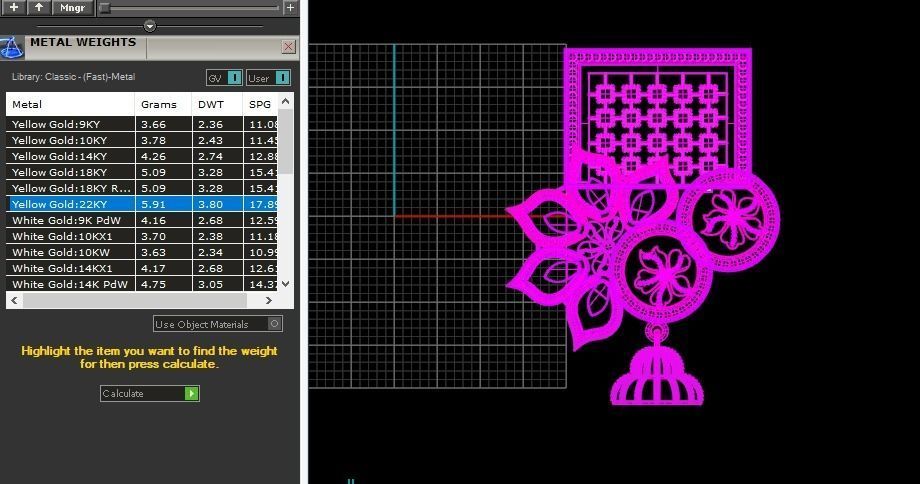Click the 3.80 DWT value
This screenshot has width=920, height=484.
tap(210, 204)
